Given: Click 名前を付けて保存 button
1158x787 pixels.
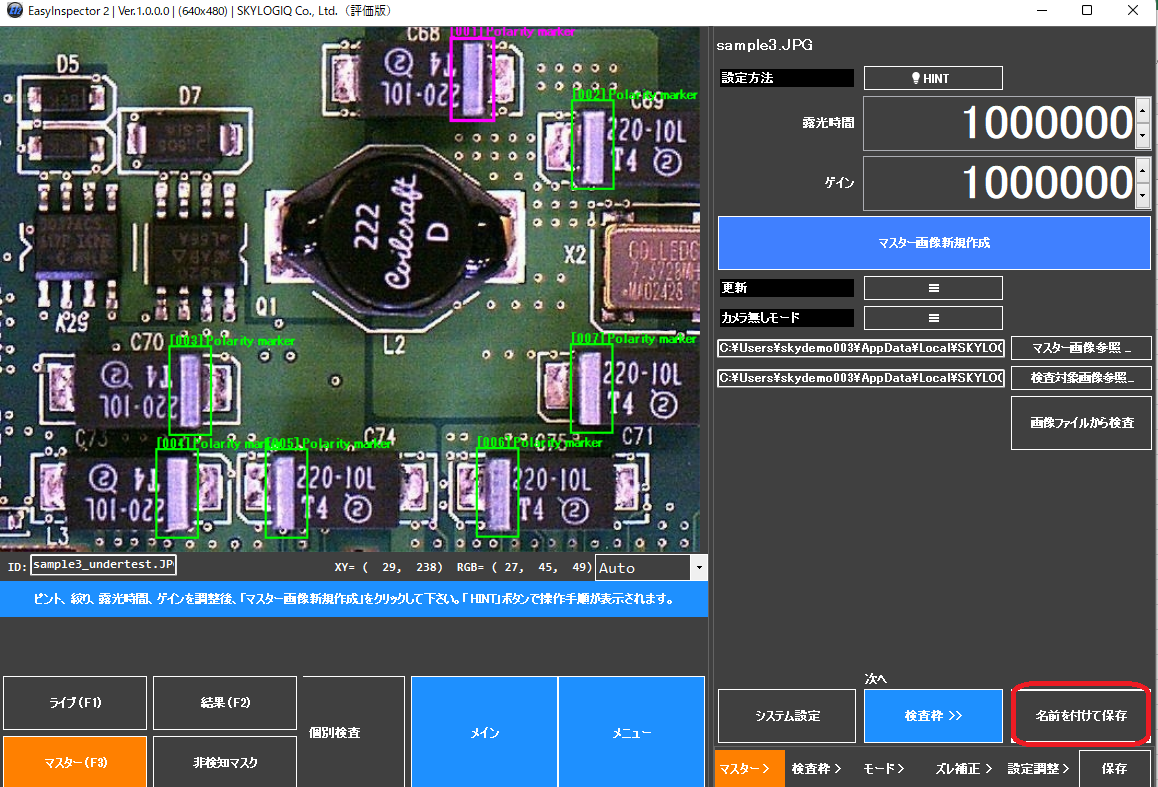Looking at the screenshot, I should pos(1081,715).
